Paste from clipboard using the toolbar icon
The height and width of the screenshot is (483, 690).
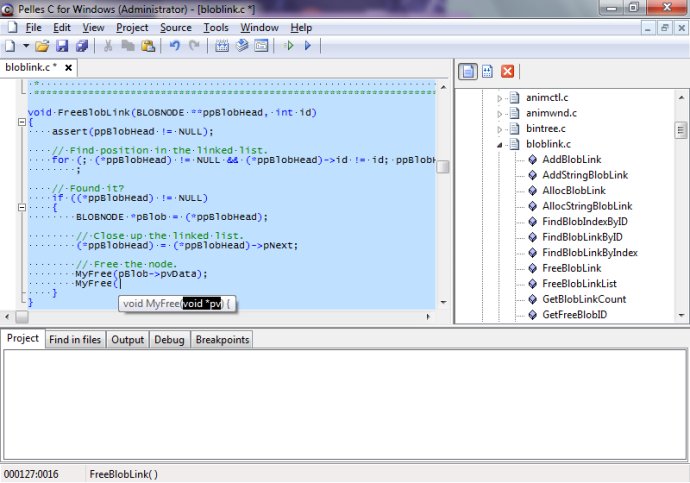pos(148,46)
